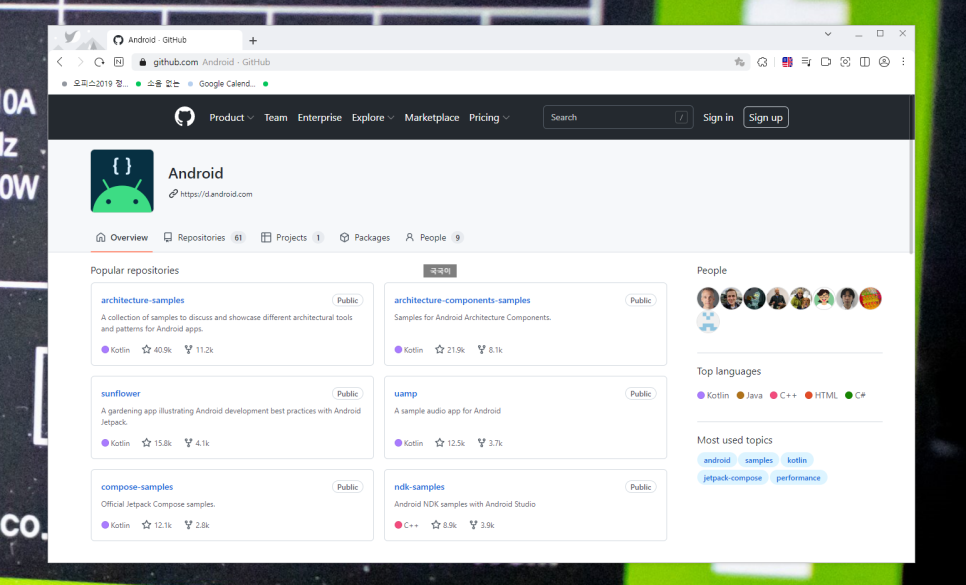Open the Enterprise menu item
The image size is (966, 585).
click(319, 118)
